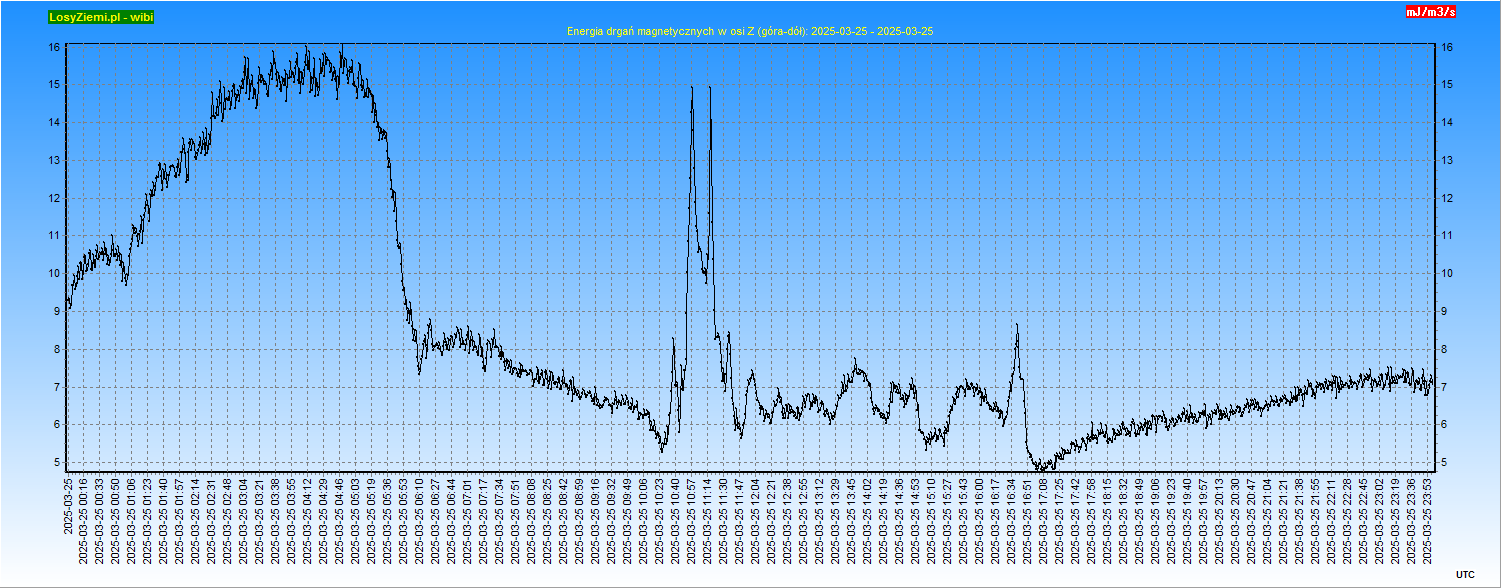Viewport: 1501px width, 588px height.
Task: Click the 5 value on right axis
Action: click(1444, 463)
